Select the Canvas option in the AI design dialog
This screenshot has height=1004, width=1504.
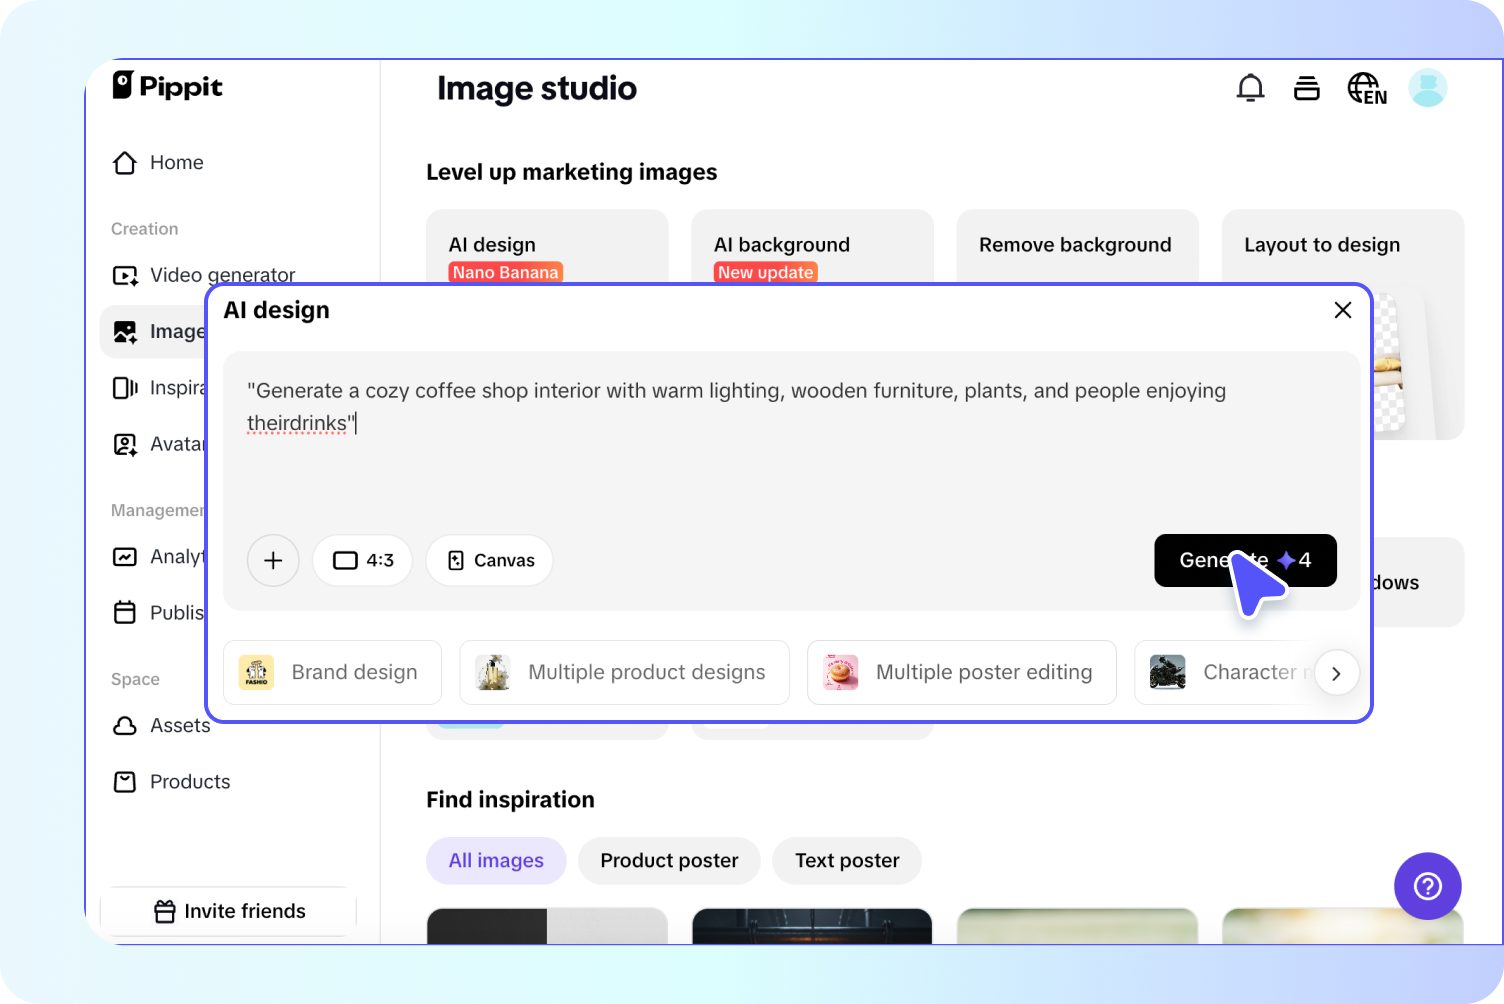pyautogui.click(x=489, y=560)
